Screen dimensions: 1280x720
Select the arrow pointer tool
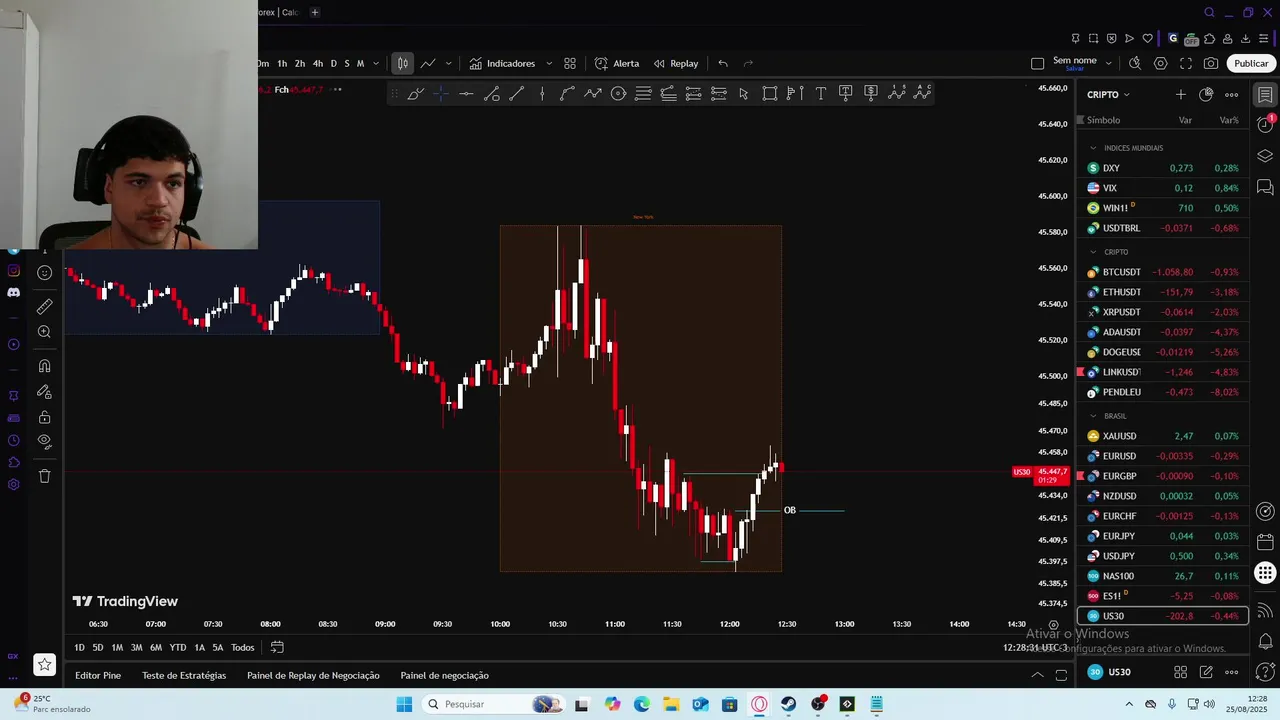click(x=744, y=93)
